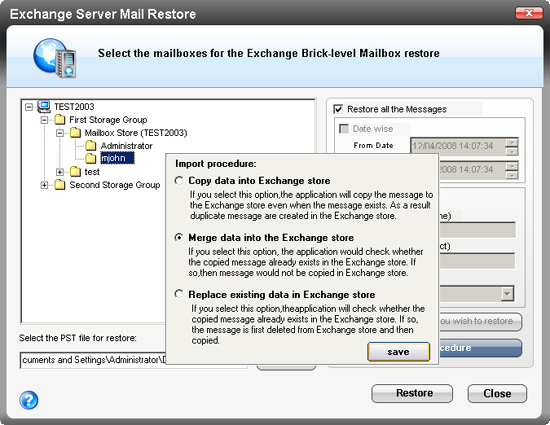The width and height of the screenshot is (550, 425).
Task: Expand the test node
Action: coord(60,172)
